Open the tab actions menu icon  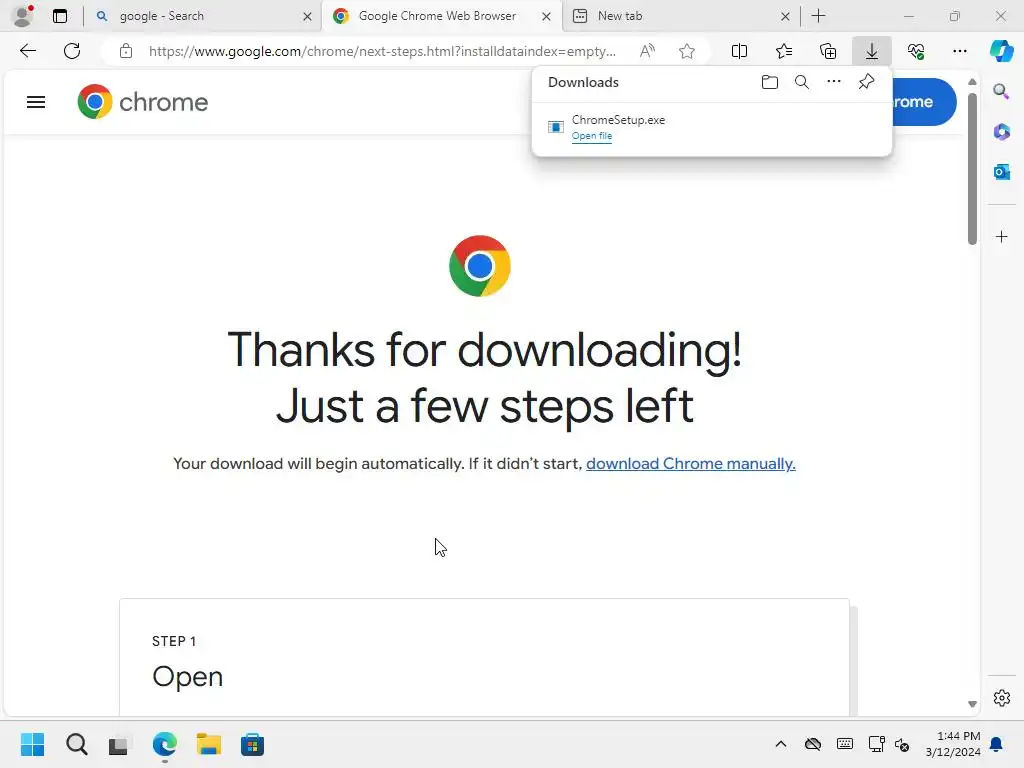[60, 16]
